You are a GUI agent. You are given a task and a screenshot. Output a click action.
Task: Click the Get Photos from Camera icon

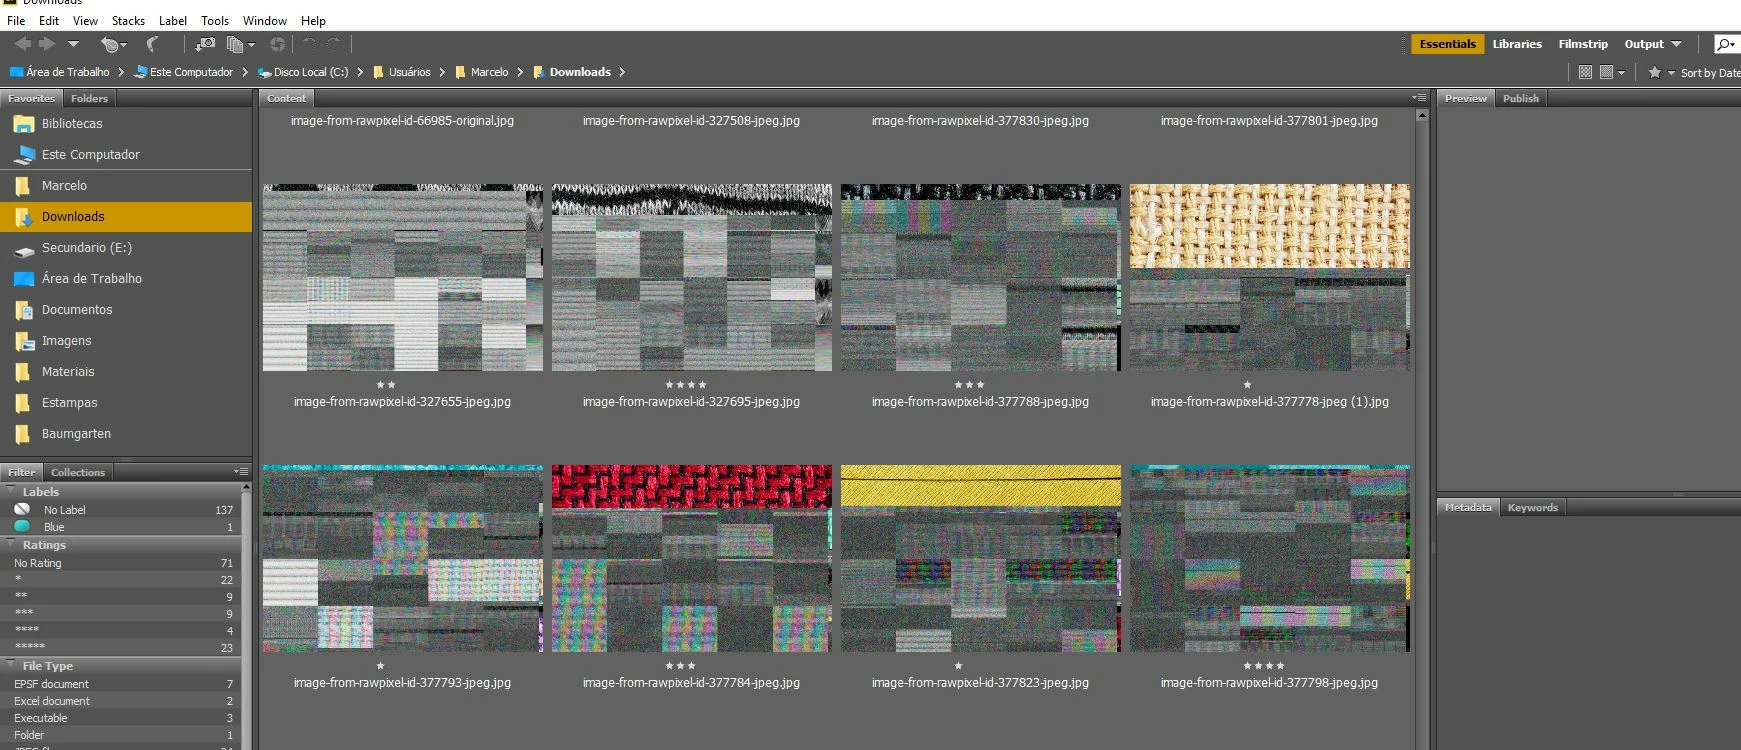(205, 44)
